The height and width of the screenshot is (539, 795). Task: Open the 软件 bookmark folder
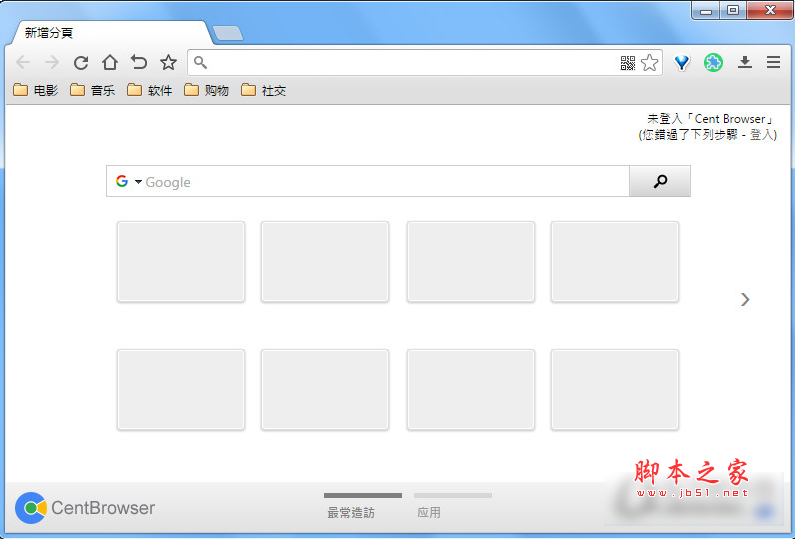(x=150, y=90)
